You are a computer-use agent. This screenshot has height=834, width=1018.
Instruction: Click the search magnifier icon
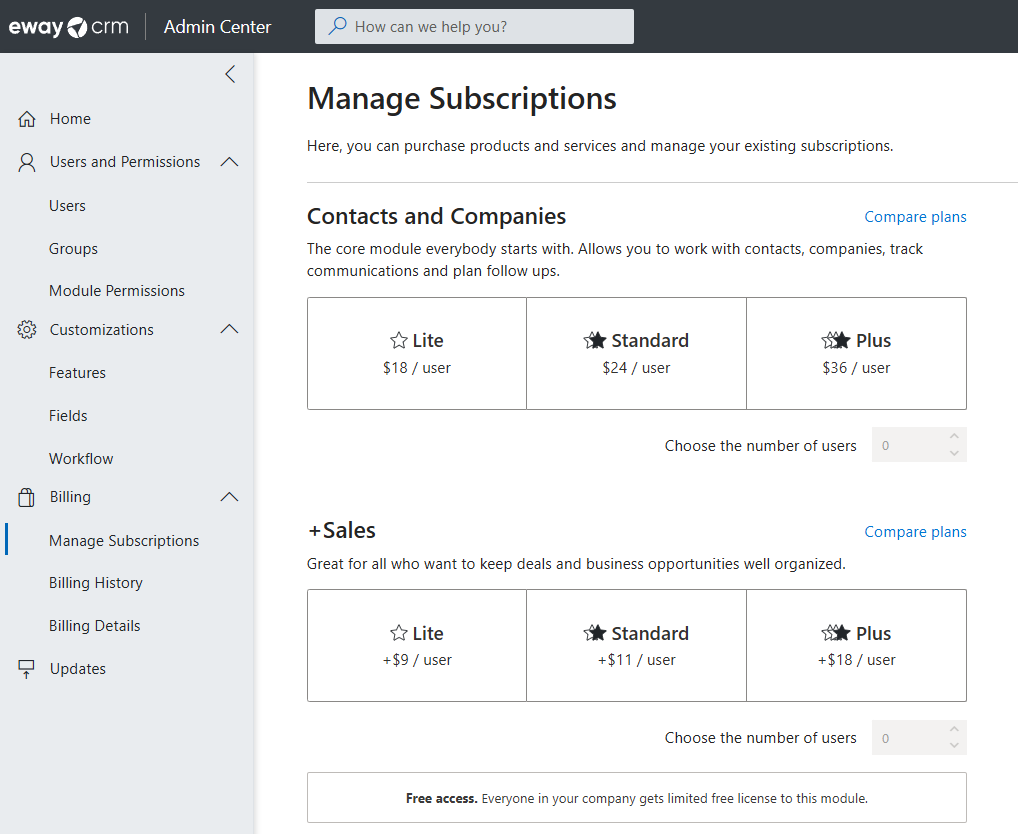[x=337, y=26]
